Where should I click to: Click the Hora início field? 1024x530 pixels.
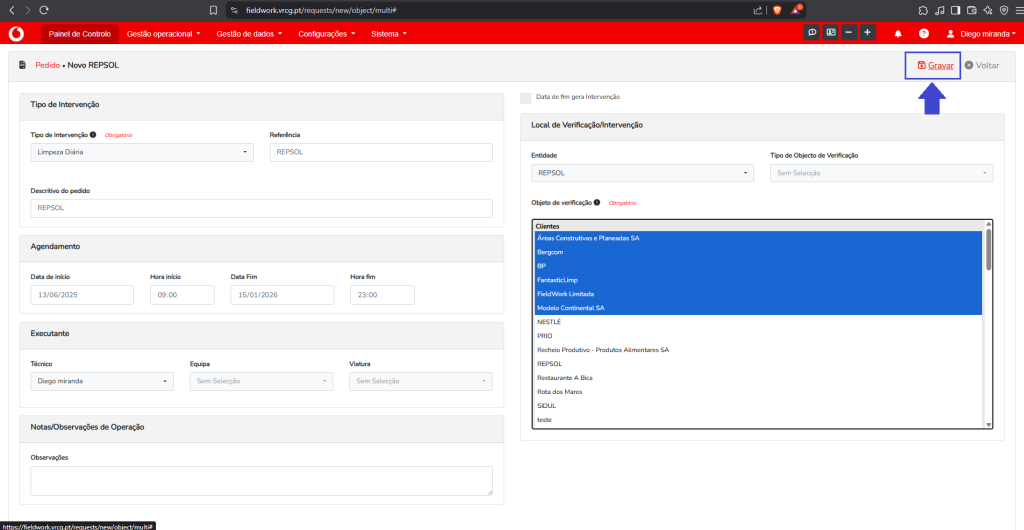182,295
